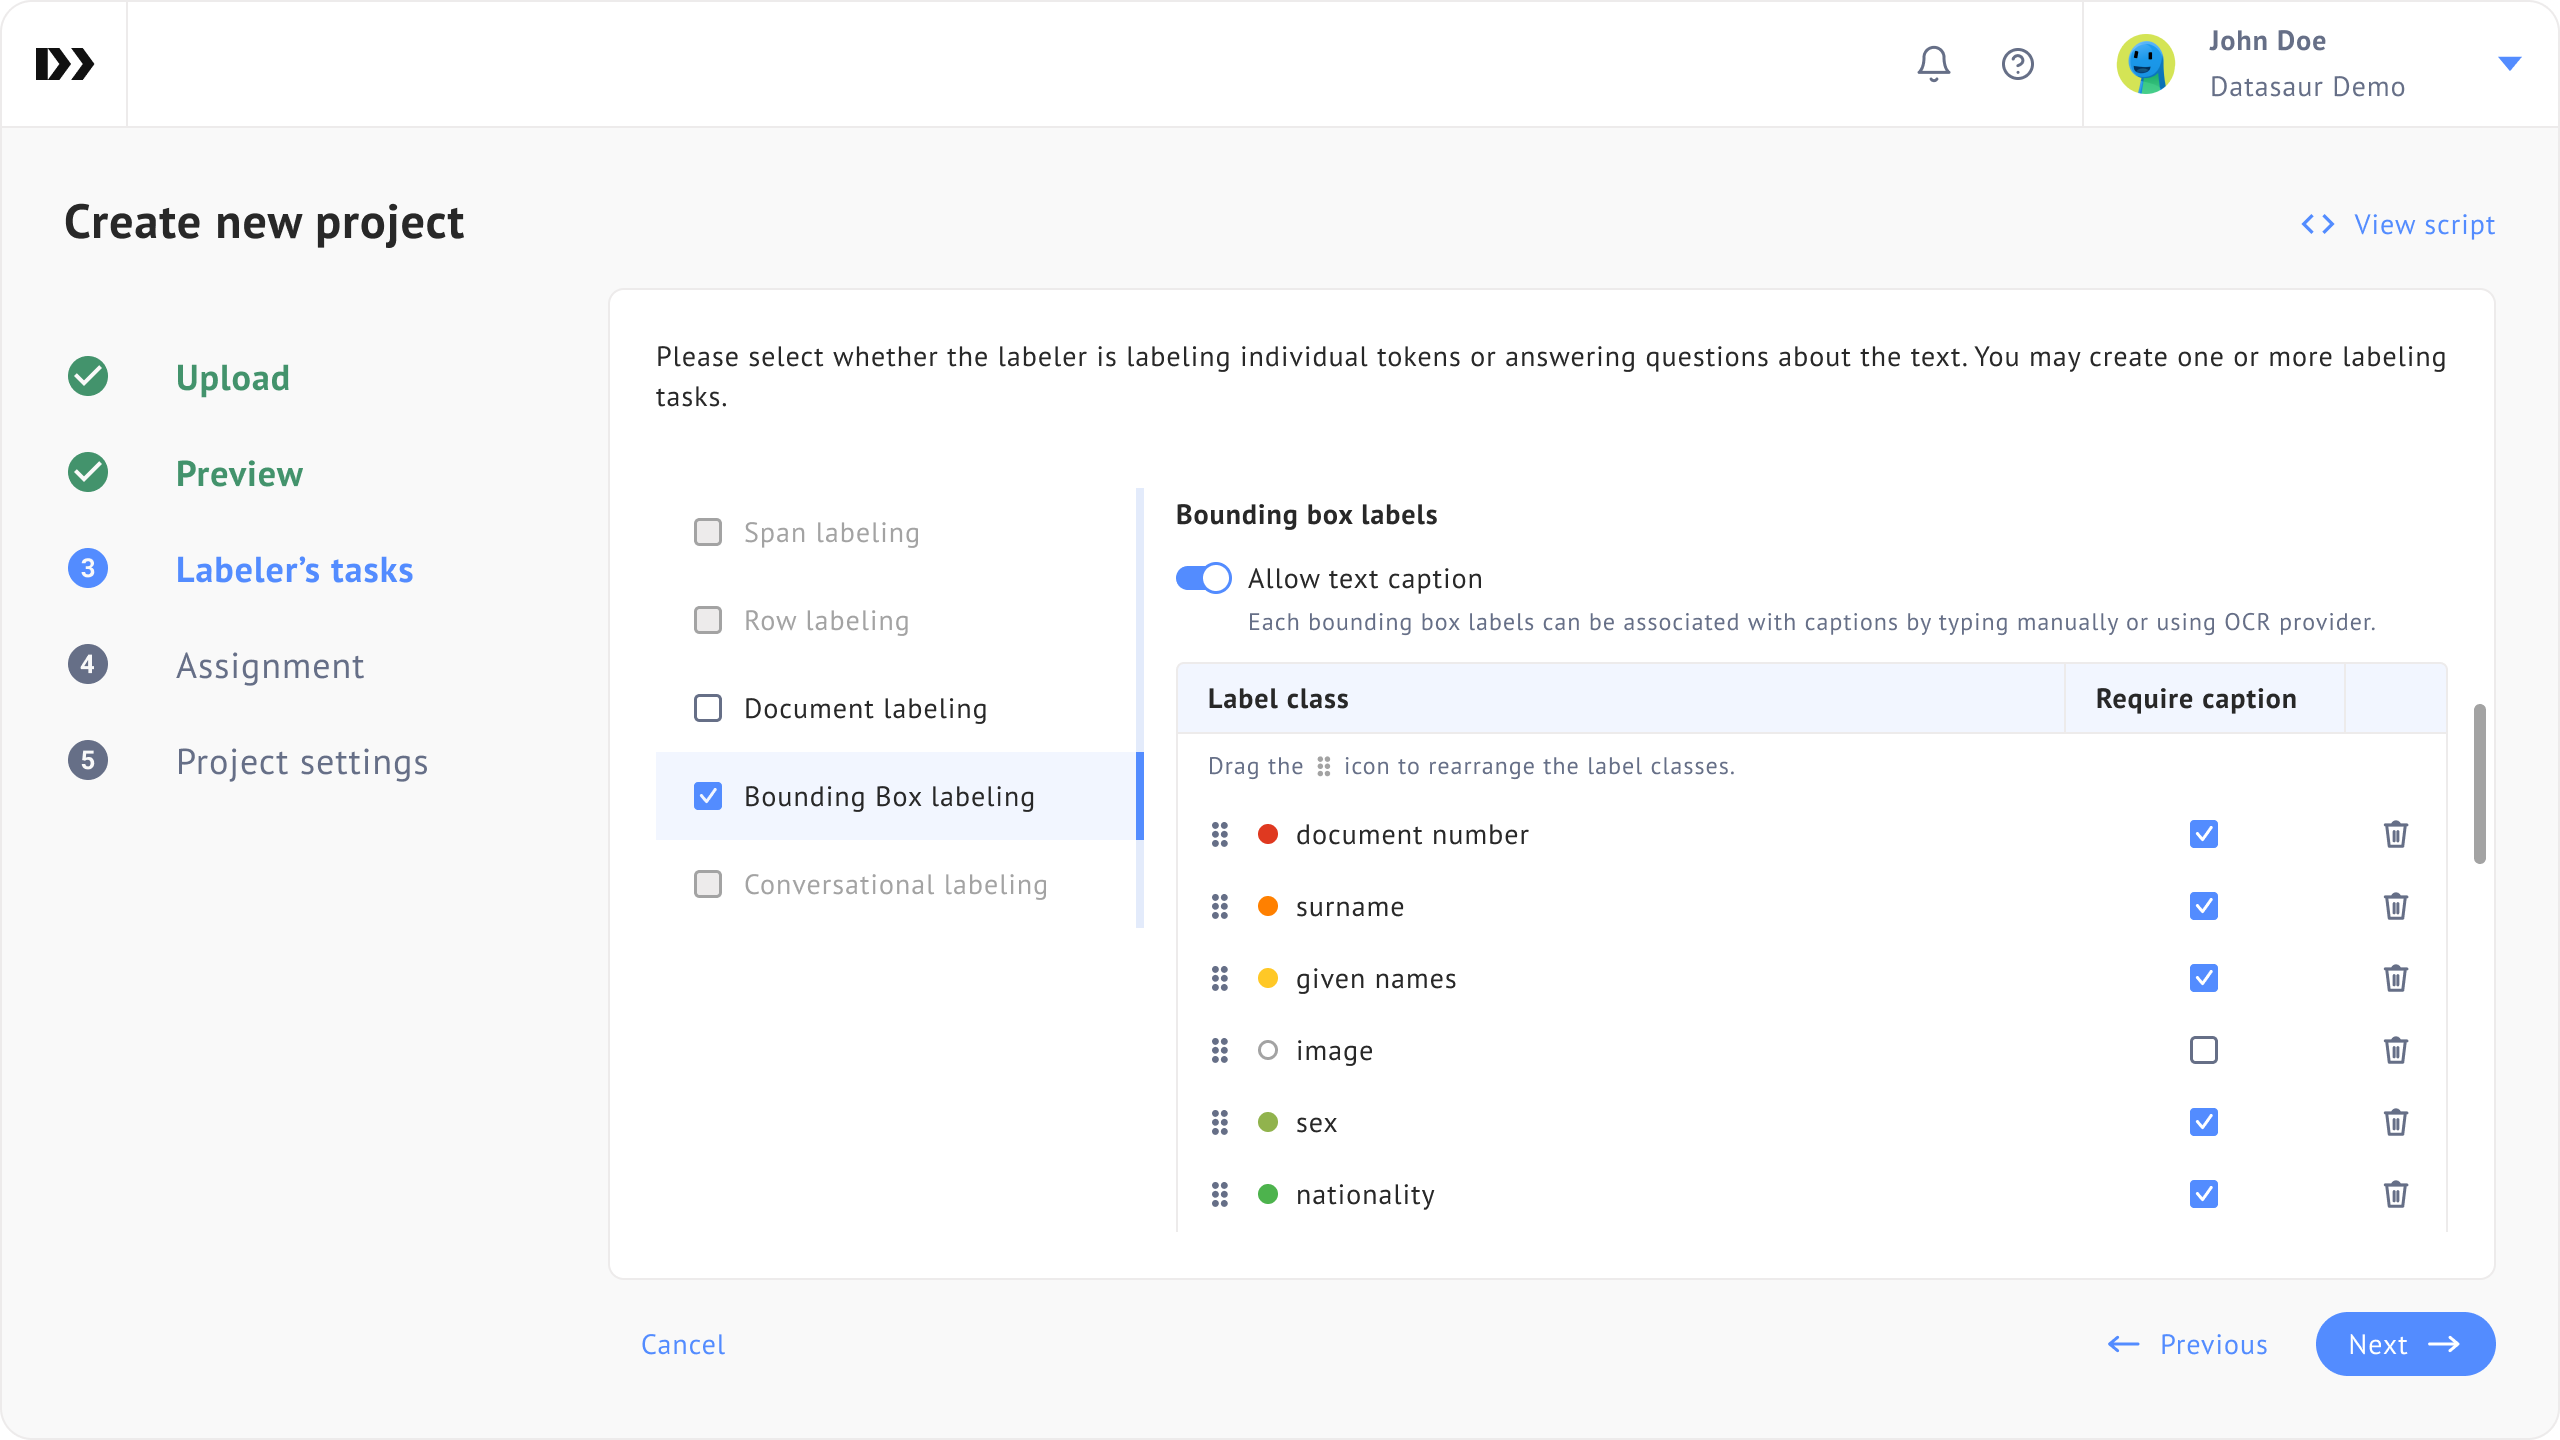
Task: Delete the document number label class
Action: 2395,834
